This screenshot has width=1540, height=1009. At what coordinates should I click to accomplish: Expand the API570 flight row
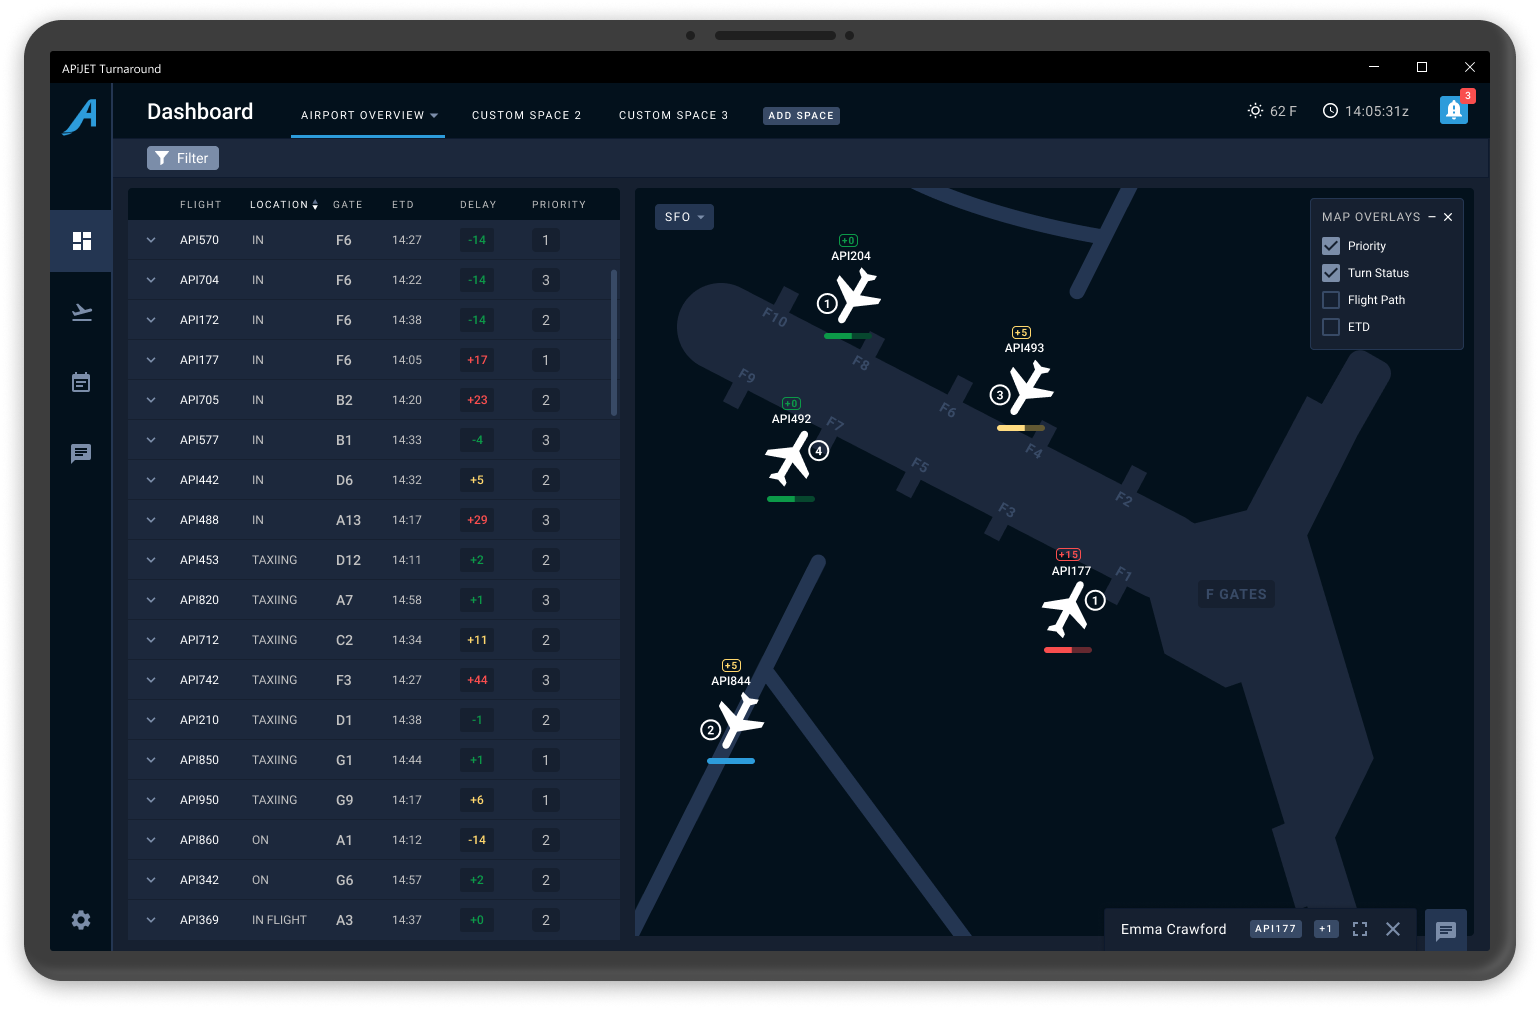(151, 240)
